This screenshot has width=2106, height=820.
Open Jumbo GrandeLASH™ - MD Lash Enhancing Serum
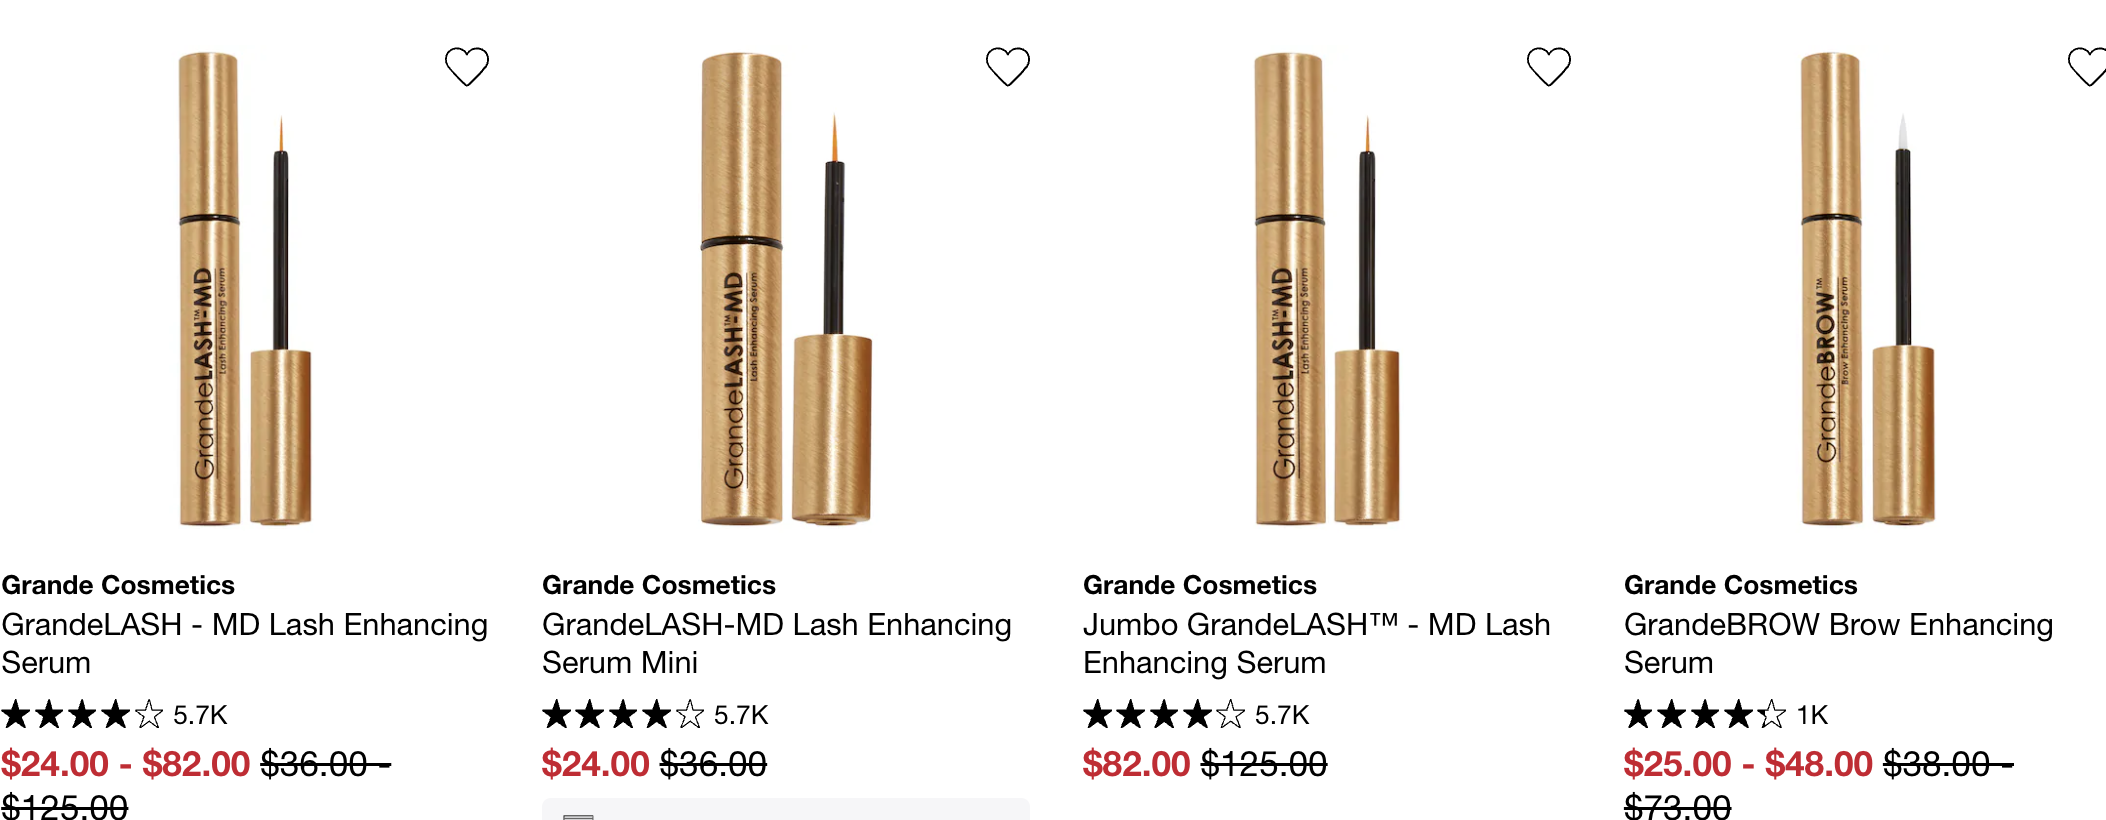(x=1316, y=643)
